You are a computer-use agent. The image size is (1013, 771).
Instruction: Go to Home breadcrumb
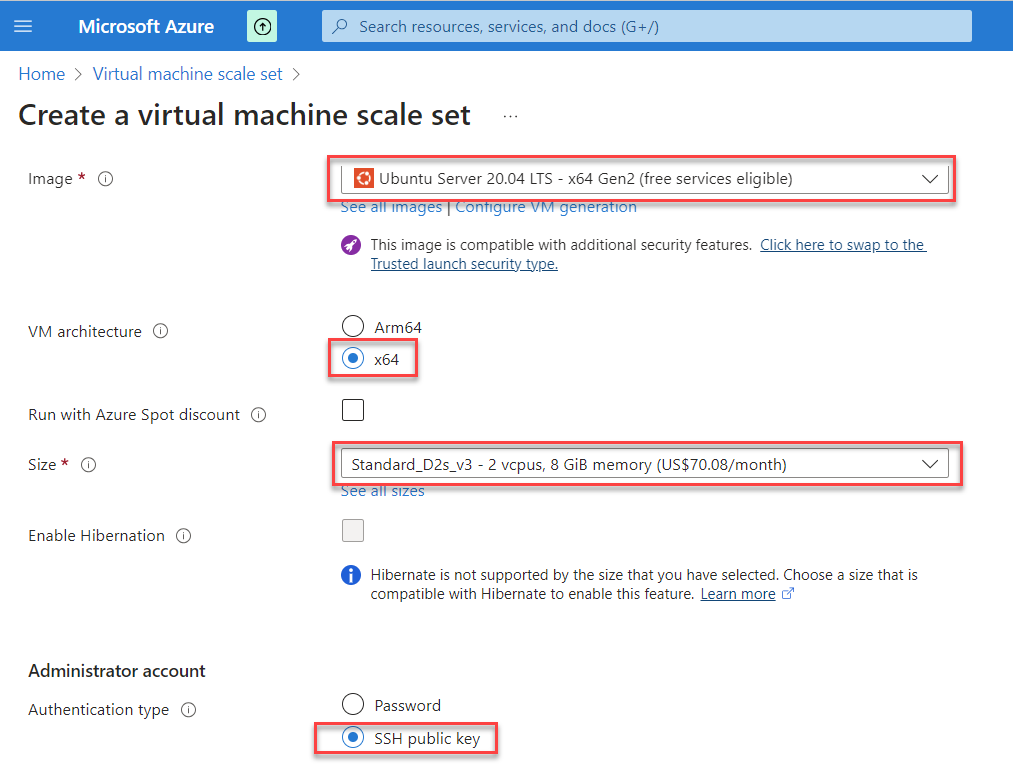[42, 74]
